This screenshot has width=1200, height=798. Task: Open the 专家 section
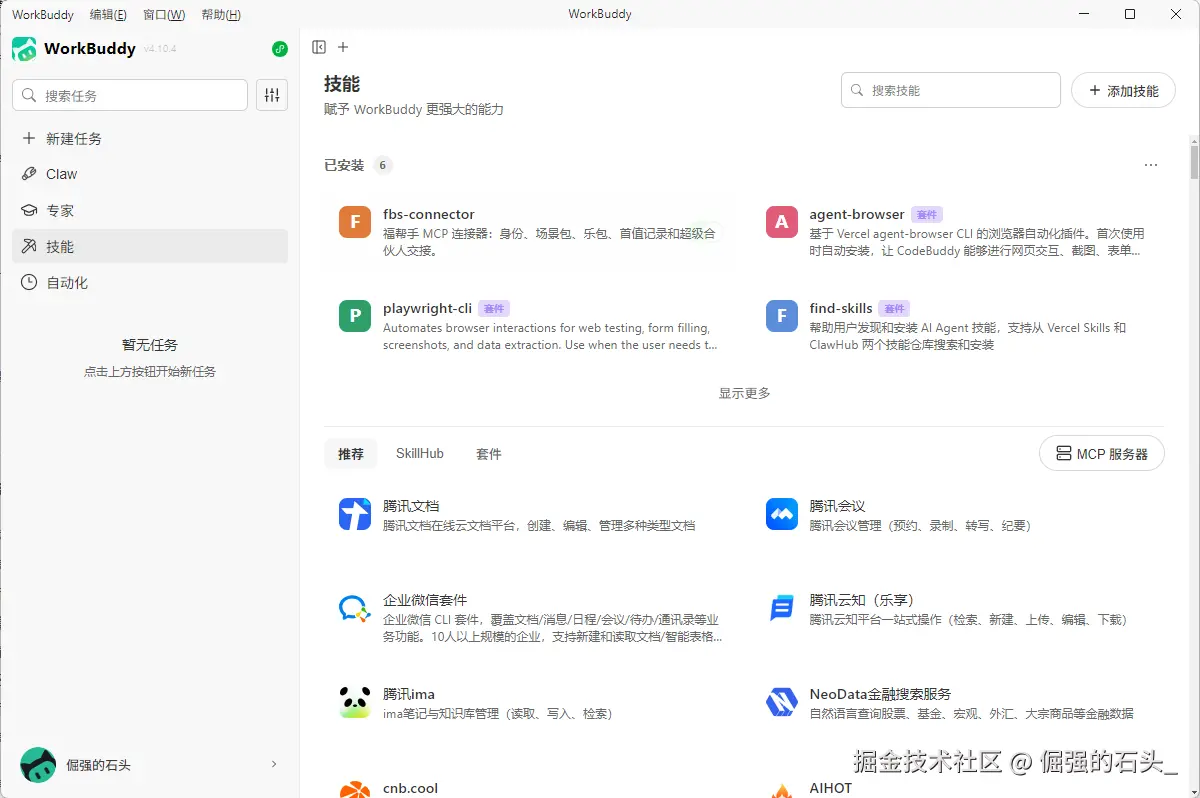pos(150,211)
